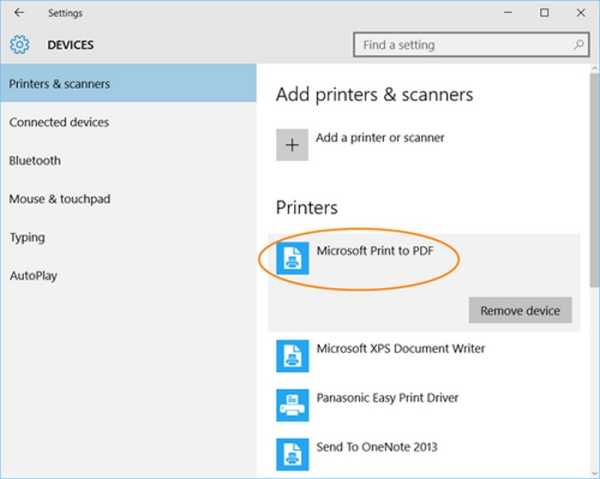Viewport: 600px width, 479px height.
Task: Go to Connected devices
Action: point(59,122)
